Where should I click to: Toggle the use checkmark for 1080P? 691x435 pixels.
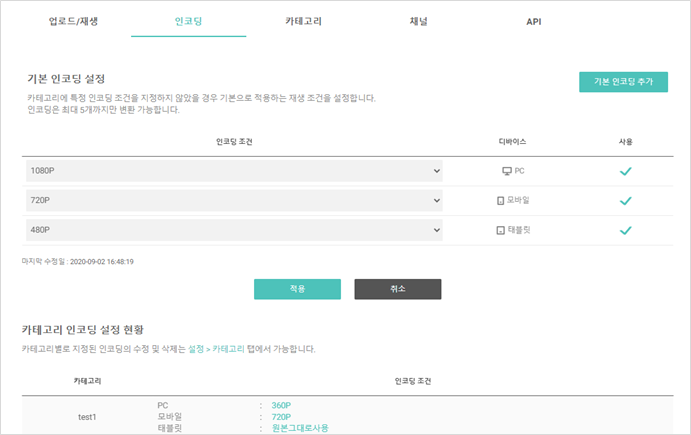pos(625,171)
